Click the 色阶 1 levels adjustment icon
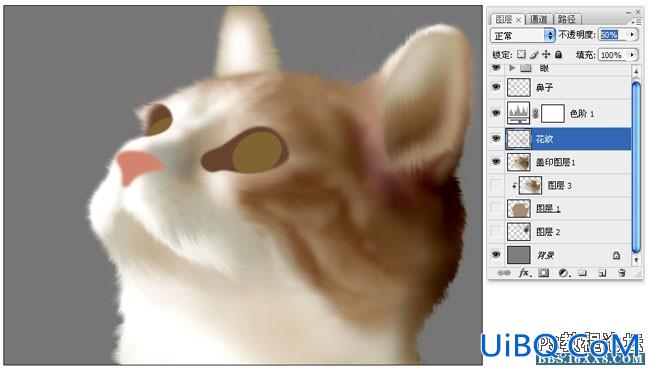Viewport: 650px width, 370px height. [518, 113]
